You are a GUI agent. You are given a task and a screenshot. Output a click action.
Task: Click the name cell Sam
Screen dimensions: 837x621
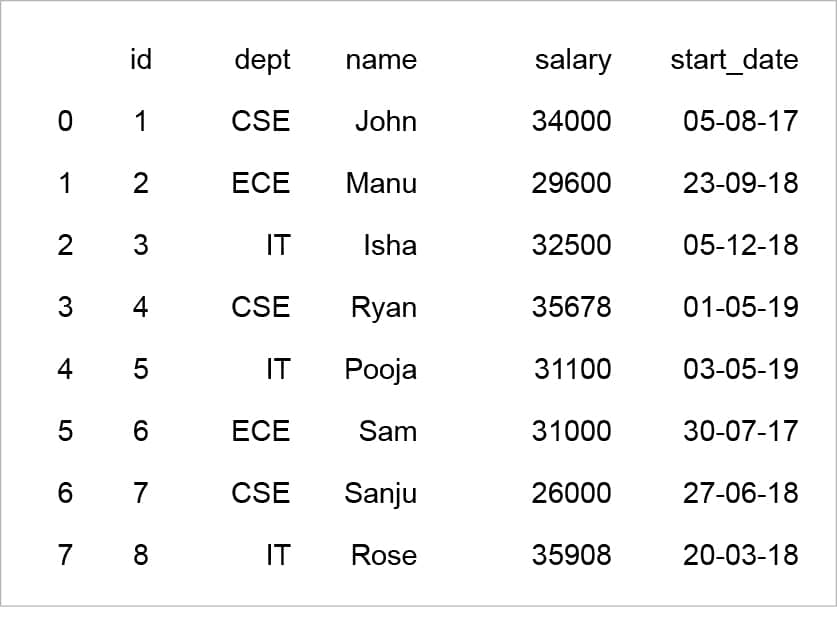point(388,432)
